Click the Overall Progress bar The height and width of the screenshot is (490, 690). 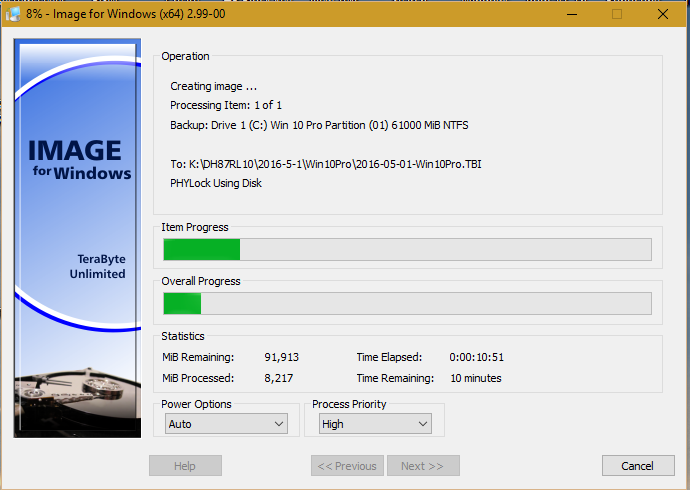point(407,303)
